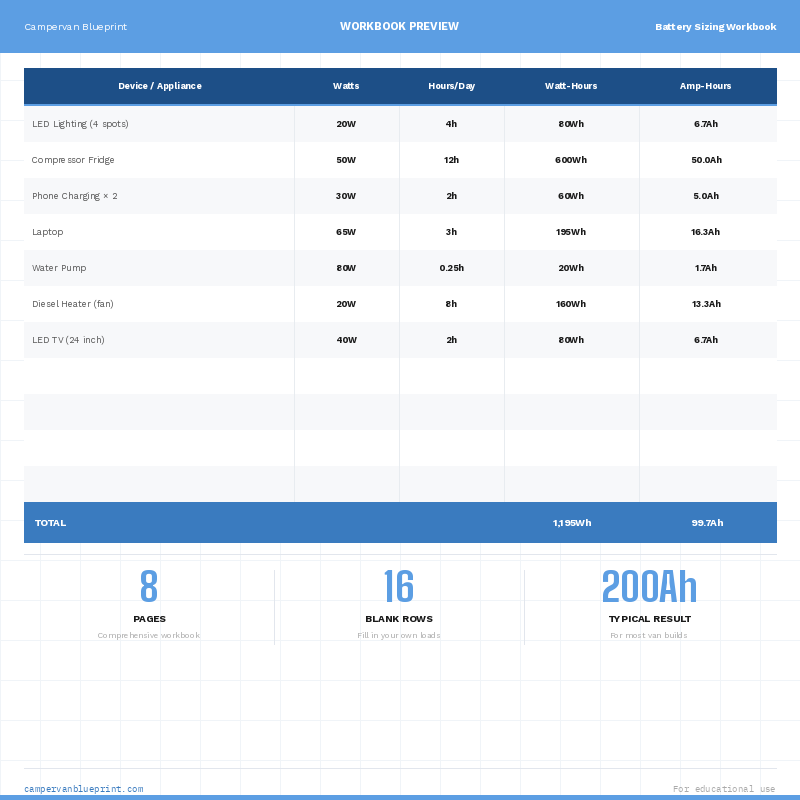Click the LED TV 6.7Ah cell
The width and height of the screenshot is (800, 800).
(x=706, y=340)
